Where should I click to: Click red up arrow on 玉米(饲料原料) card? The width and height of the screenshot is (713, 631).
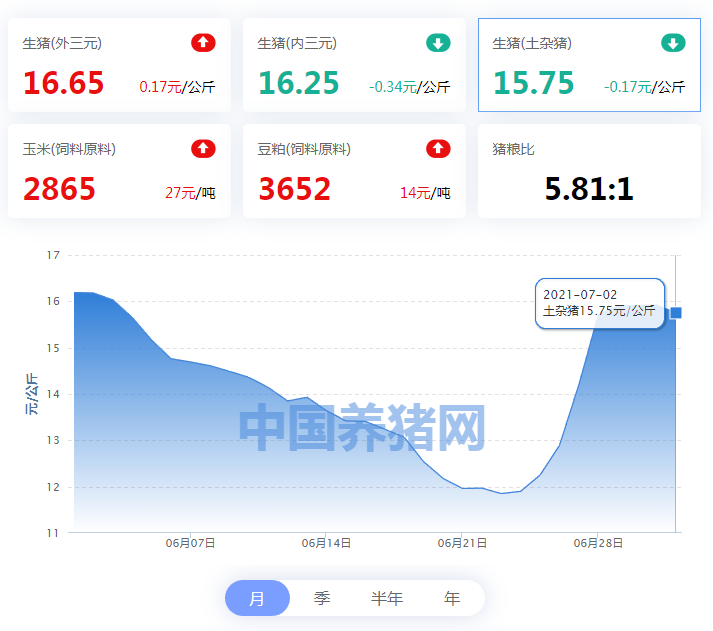tap(203, 149)
